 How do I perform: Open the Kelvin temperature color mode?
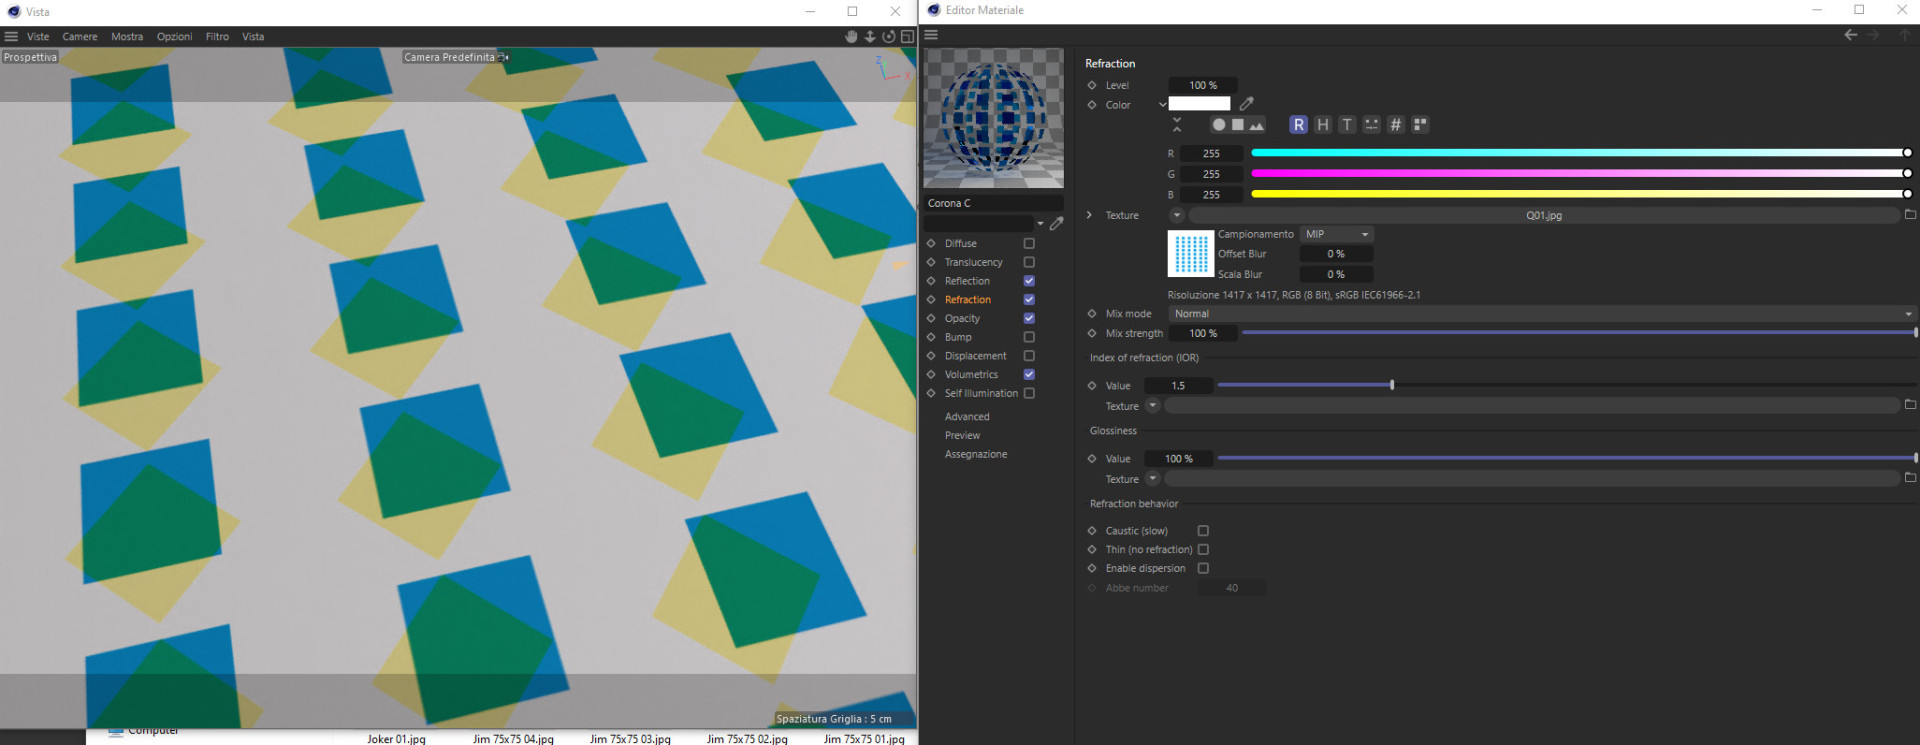[x=1347, y=125]
